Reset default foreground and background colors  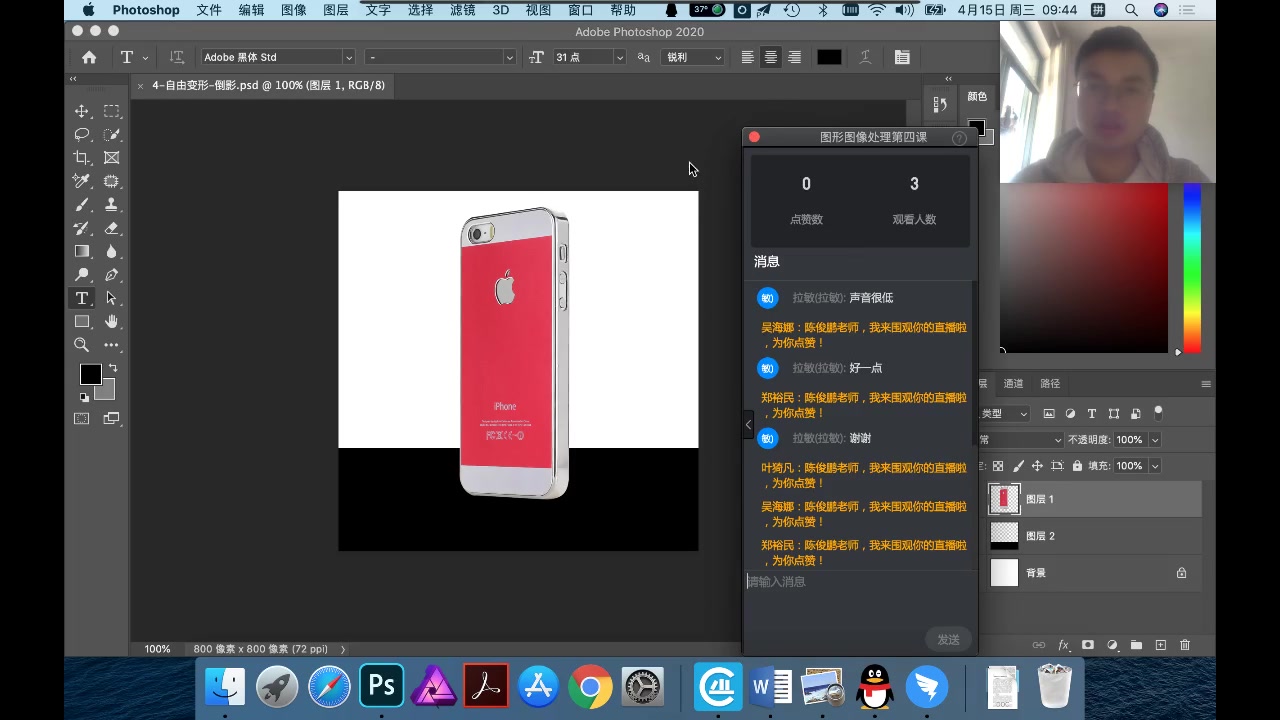point(84,397)
